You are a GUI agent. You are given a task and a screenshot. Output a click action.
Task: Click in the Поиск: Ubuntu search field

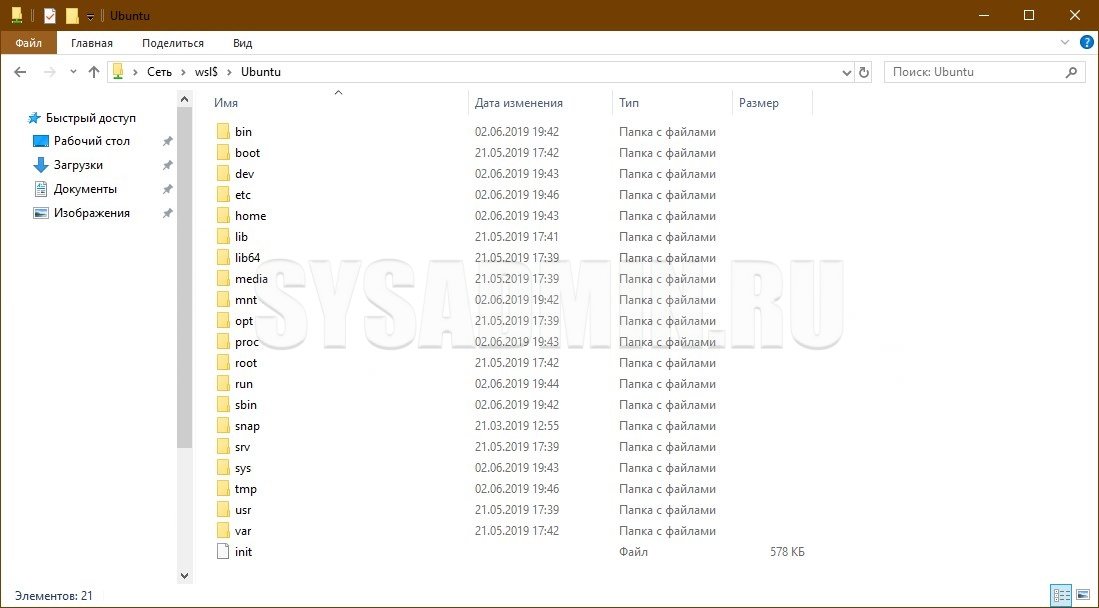click(x=985, y=72)
